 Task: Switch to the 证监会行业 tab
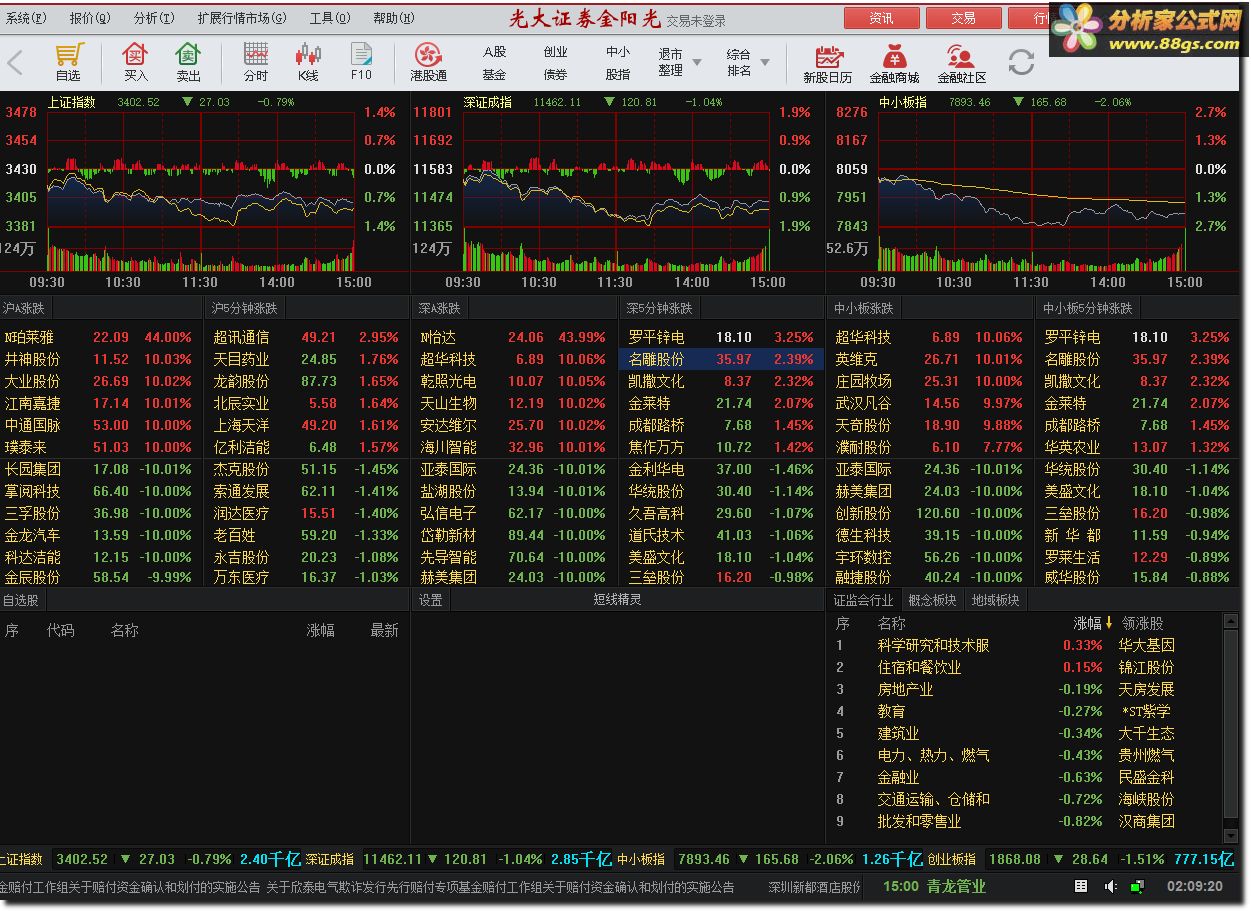pos(864,600)
